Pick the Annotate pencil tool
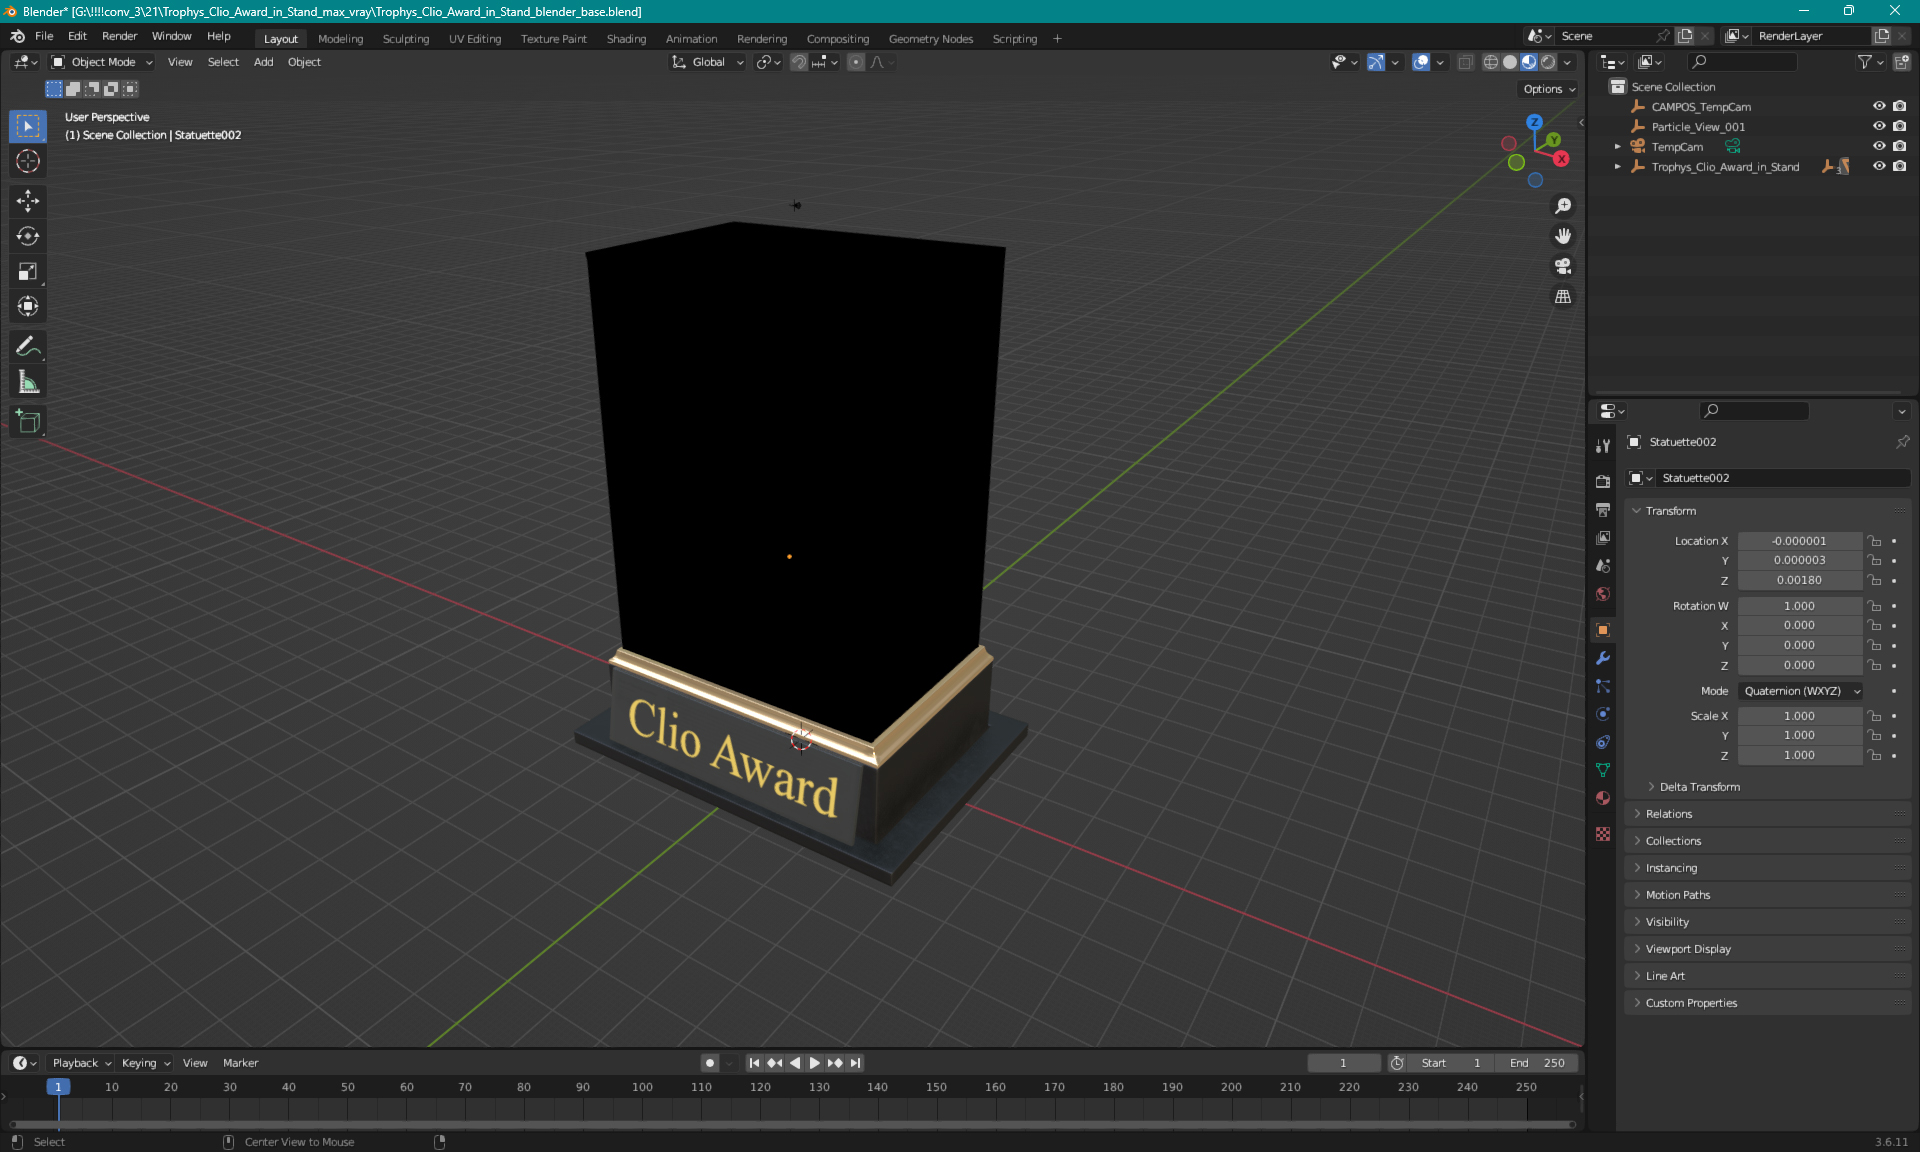 point(28,347)
